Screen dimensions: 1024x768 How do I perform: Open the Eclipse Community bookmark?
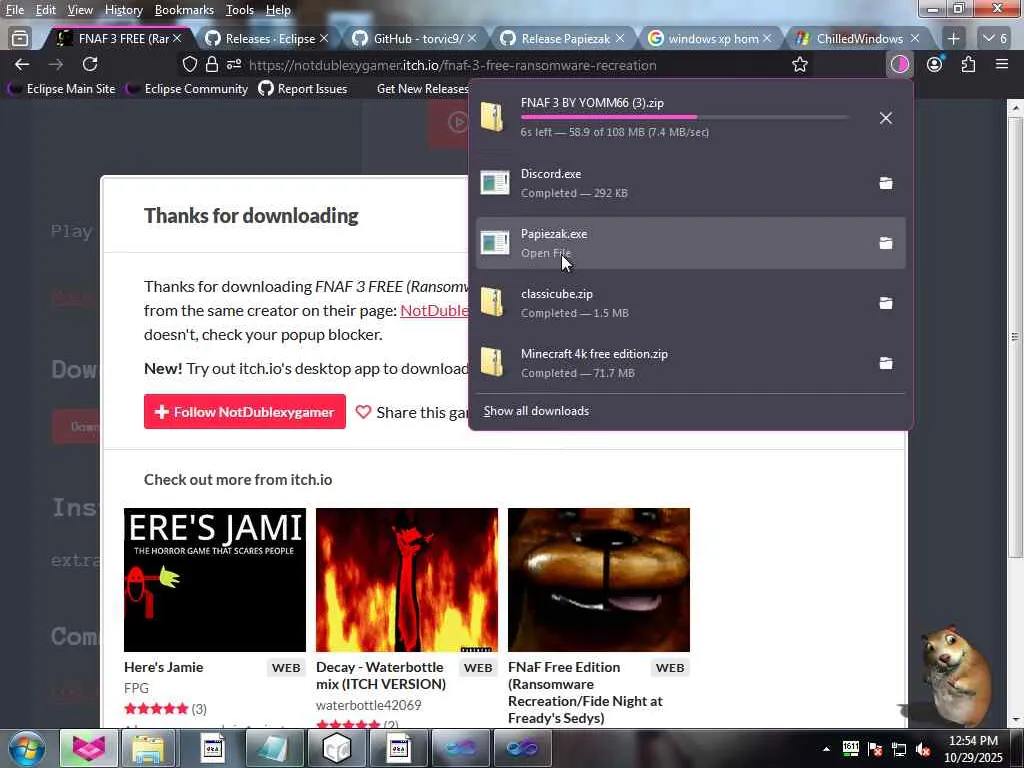(x=188, y=89)
